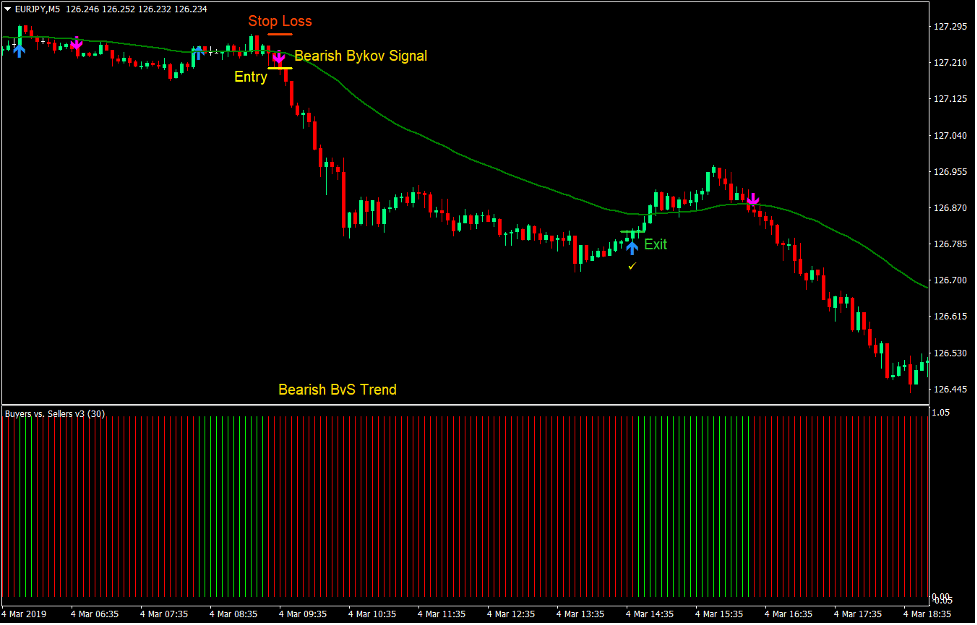This screenshot has height=625, width=977.
Task: Select the blue arrow near 4 Mar 08:35
Action: [198, 50]
